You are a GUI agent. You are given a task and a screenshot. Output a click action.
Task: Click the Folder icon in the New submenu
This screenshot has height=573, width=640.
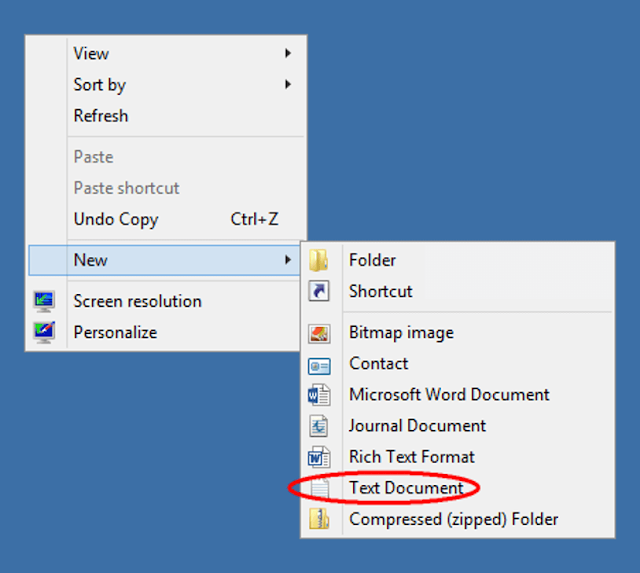pos(319,260)
